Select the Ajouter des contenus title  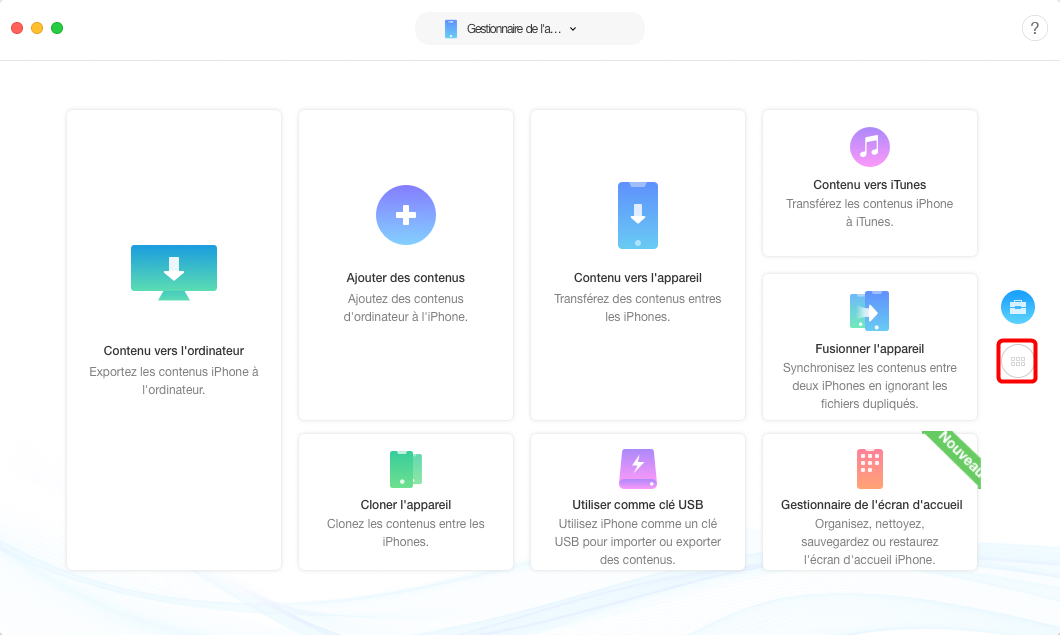tap(406, 277)
